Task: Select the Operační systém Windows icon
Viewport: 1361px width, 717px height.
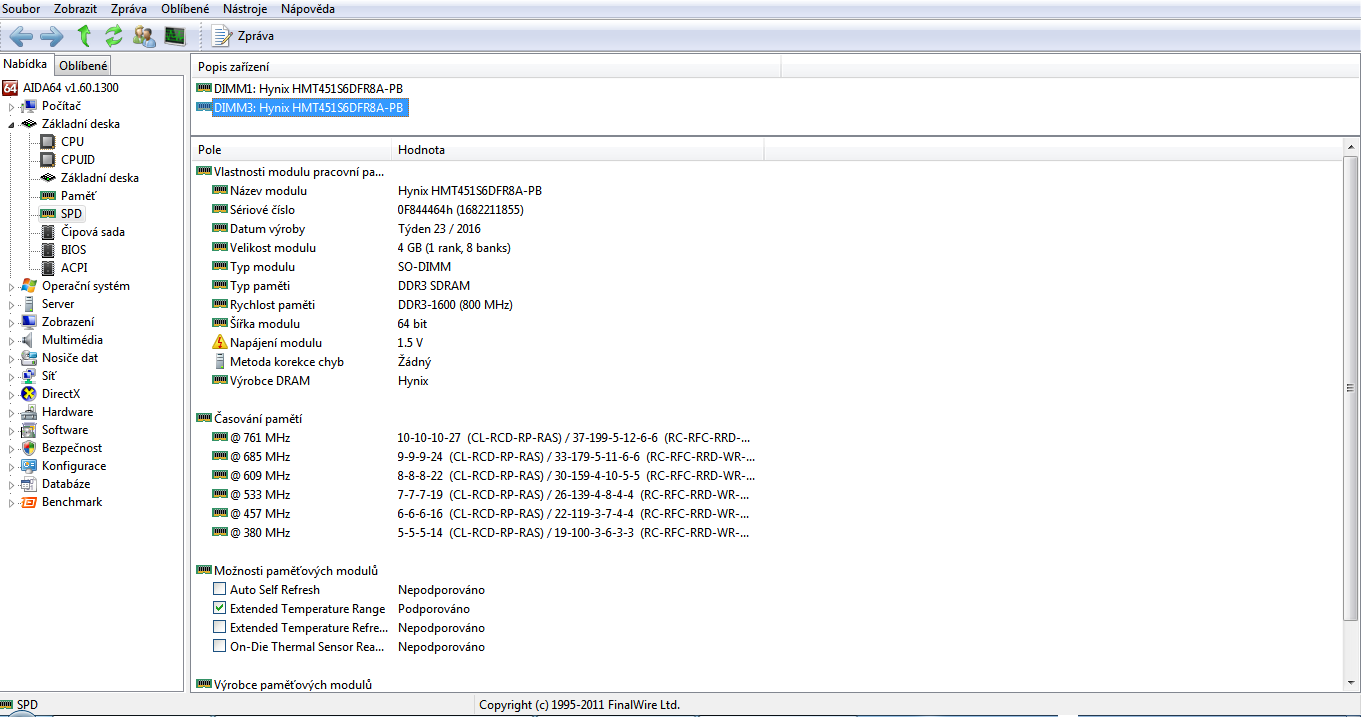Action: point(28,286)
